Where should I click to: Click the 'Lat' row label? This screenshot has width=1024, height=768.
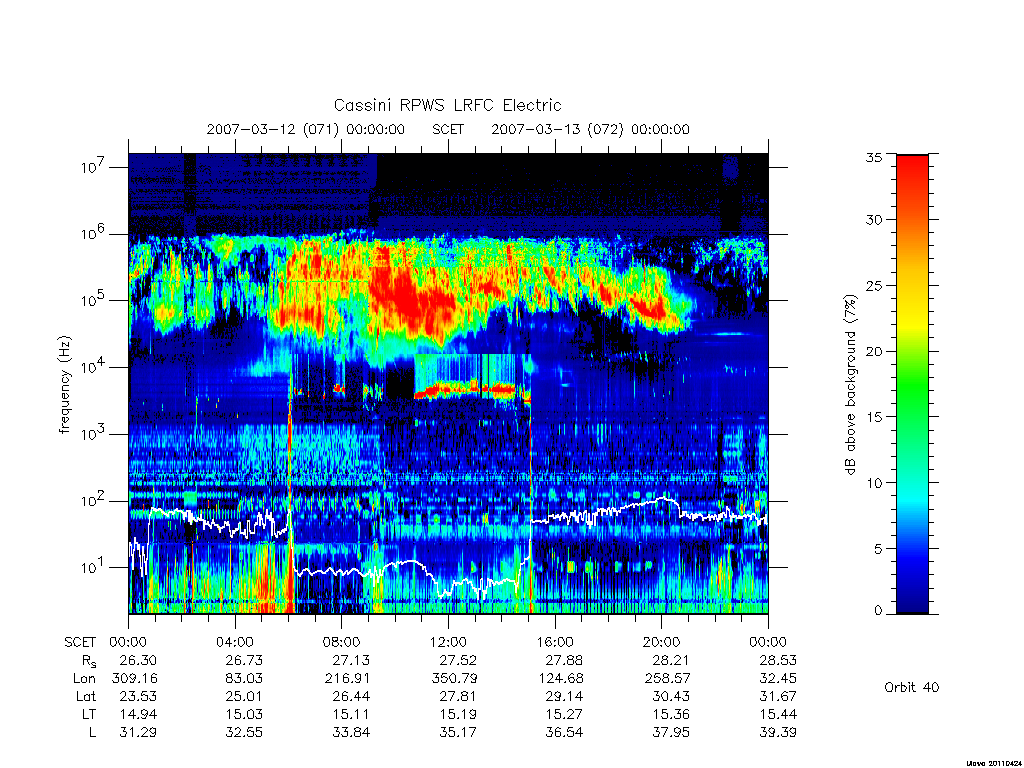pyautogui.click(x=86, y=696)
